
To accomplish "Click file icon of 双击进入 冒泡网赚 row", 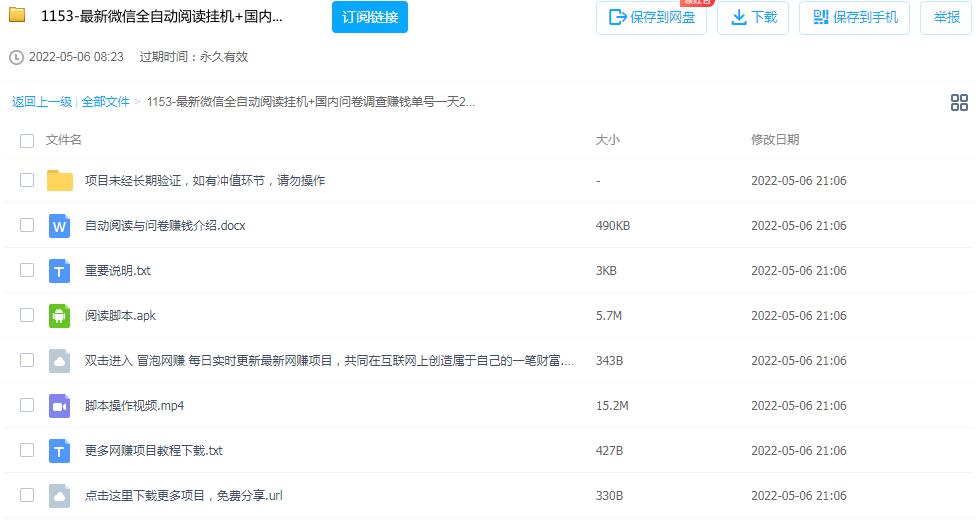I will 59,361.
